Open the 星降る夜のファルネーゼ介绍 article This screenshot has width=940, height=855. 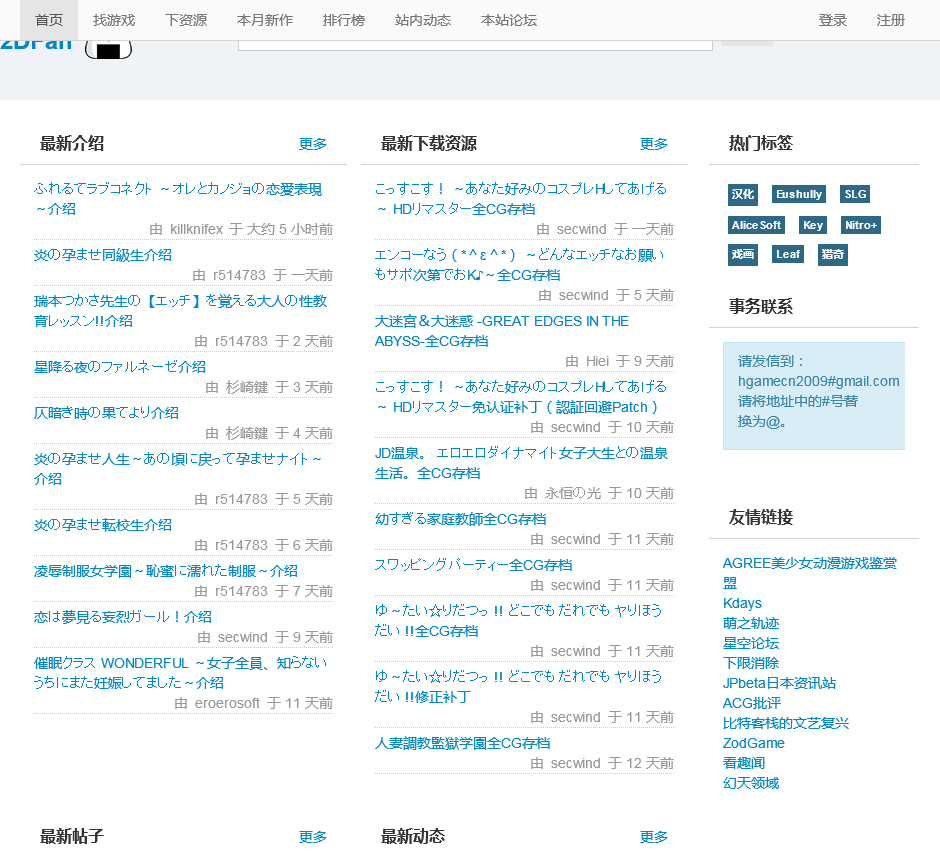click(120, 367)
